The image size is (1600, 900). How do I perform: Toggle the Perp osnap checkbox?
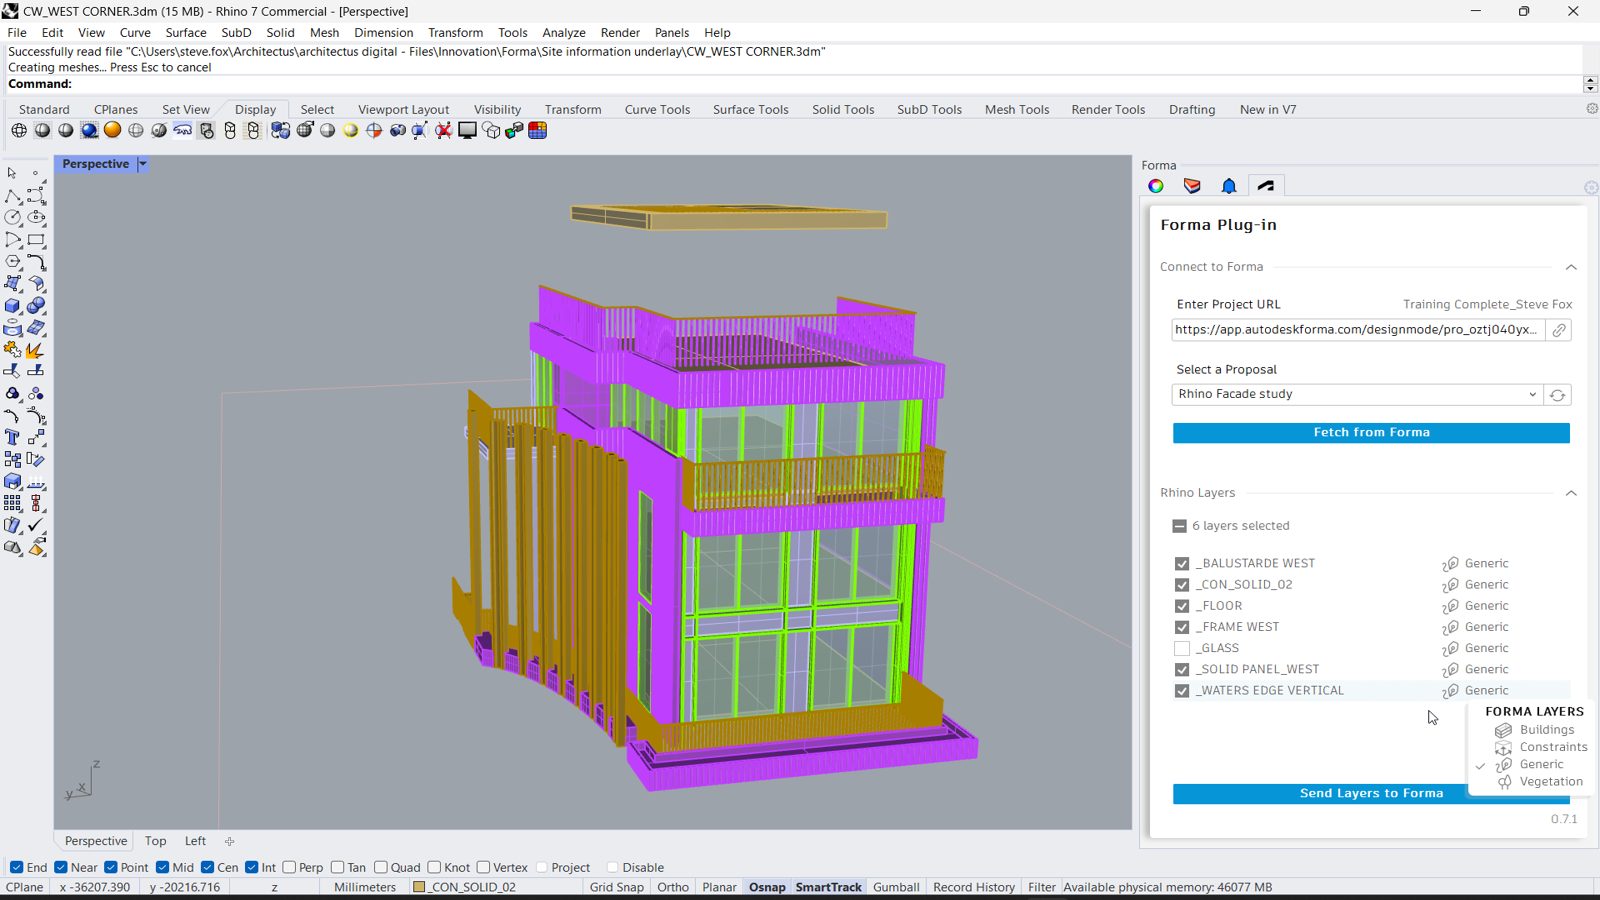coord(289,868)
